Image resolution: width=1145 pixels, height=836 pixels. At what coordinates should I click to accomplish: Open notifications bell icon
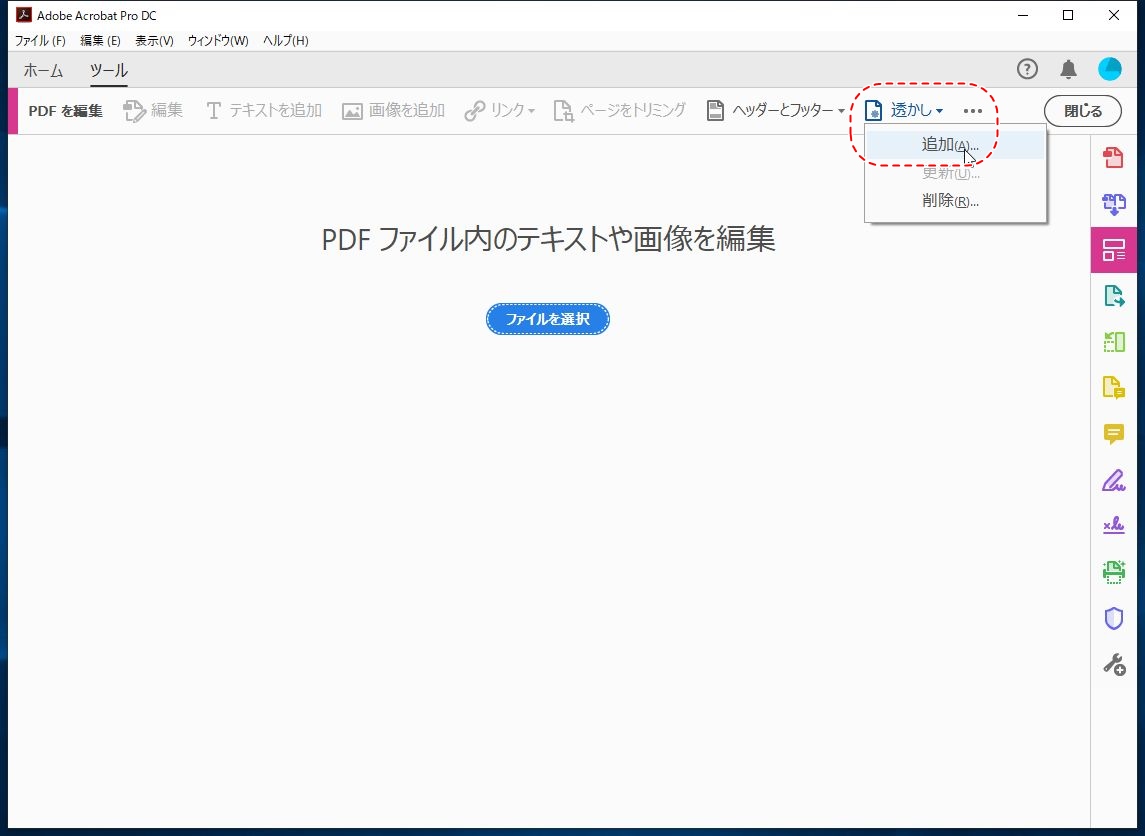1068,69
